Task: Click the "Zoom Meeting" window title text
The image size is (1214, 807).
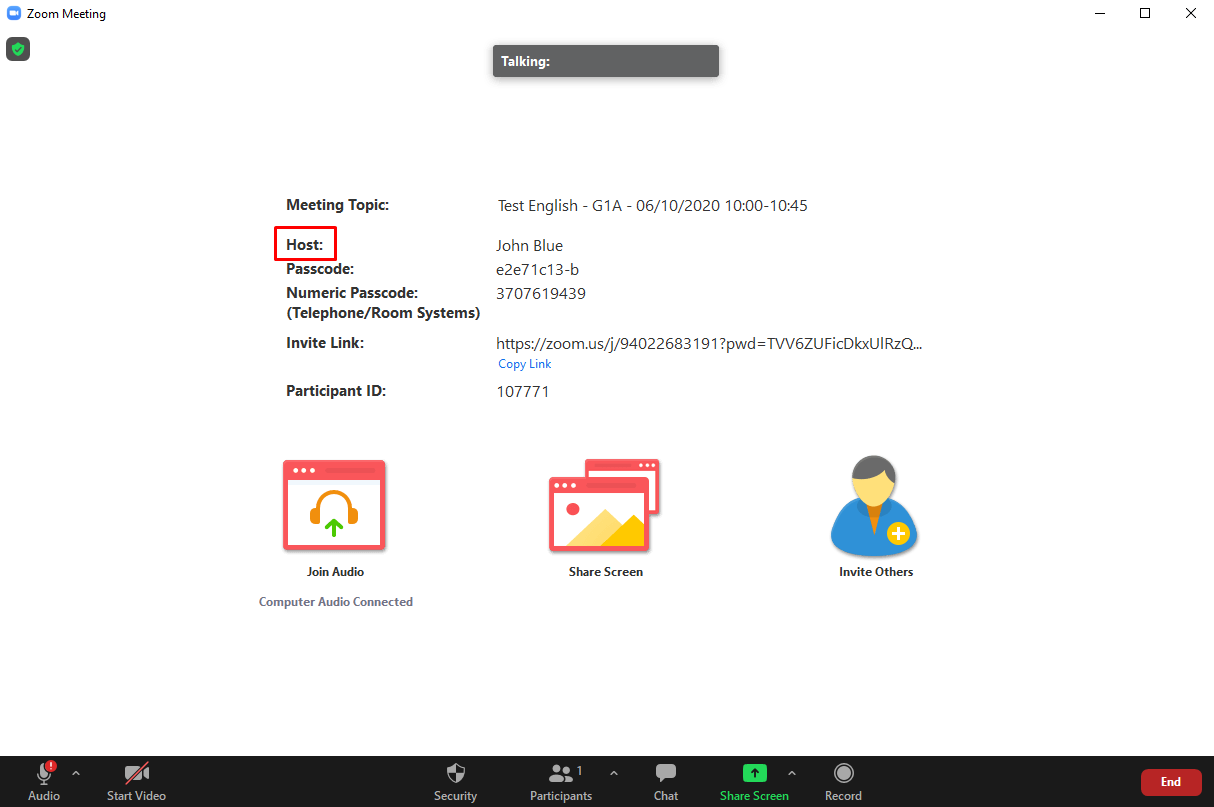Action: [67, 14]
